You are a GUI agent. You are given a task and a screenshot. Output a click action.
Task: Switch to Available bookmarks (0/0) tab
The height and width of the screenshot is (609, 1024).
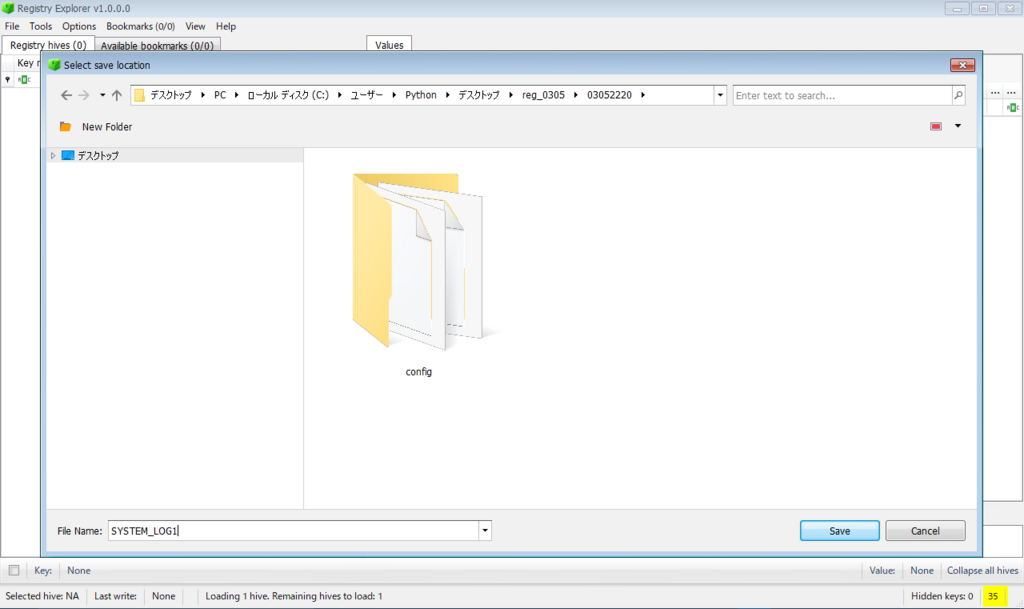click(x=157, y=46)
